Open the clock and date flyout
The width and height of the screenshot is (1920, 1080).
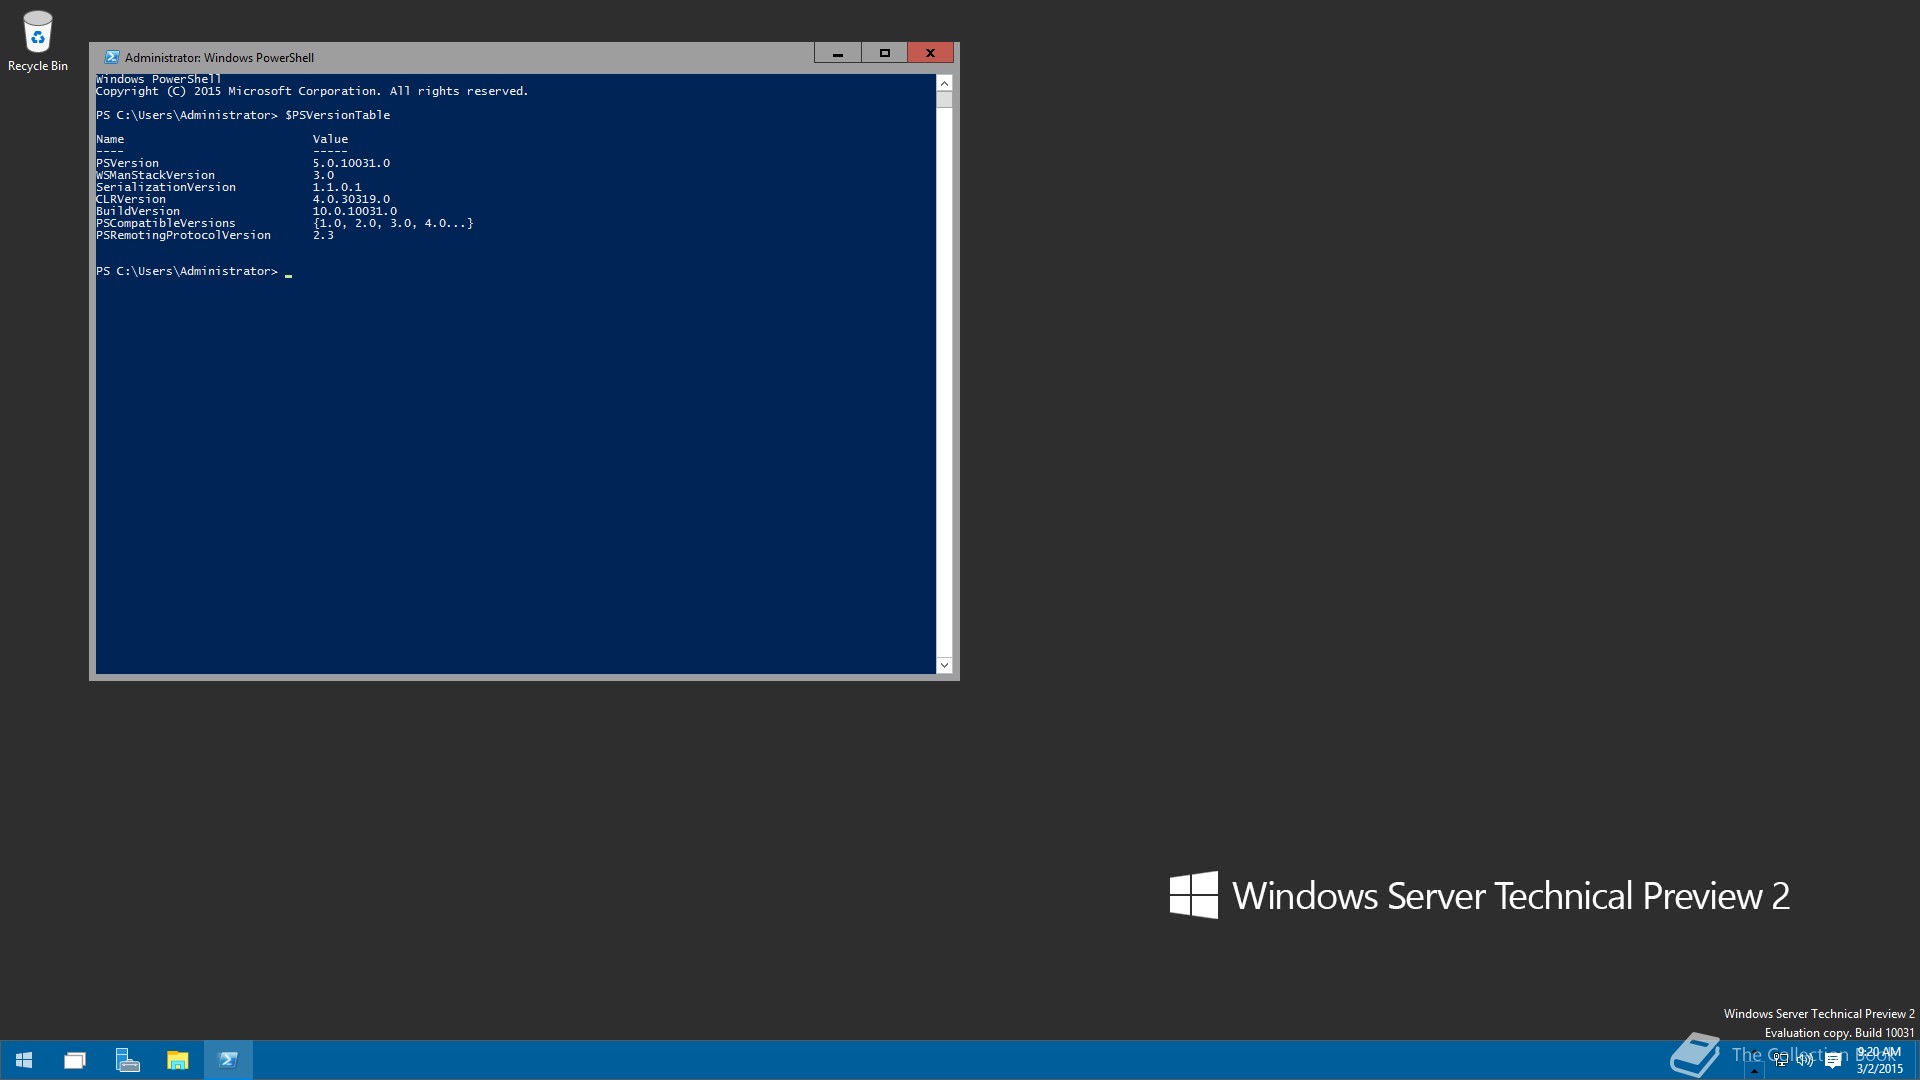[x=1879, y=1060]
